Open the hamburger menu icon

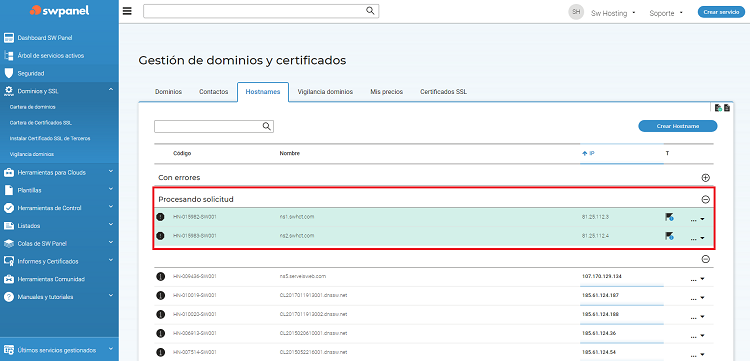pos(127,11)
